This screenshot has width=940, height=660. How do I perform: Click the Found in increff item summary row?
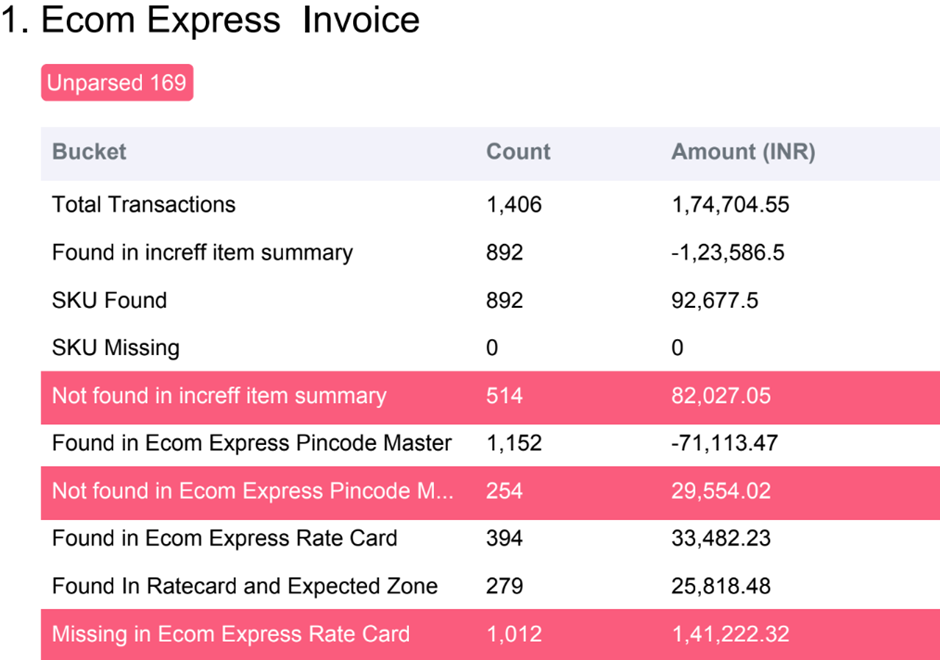490,252
